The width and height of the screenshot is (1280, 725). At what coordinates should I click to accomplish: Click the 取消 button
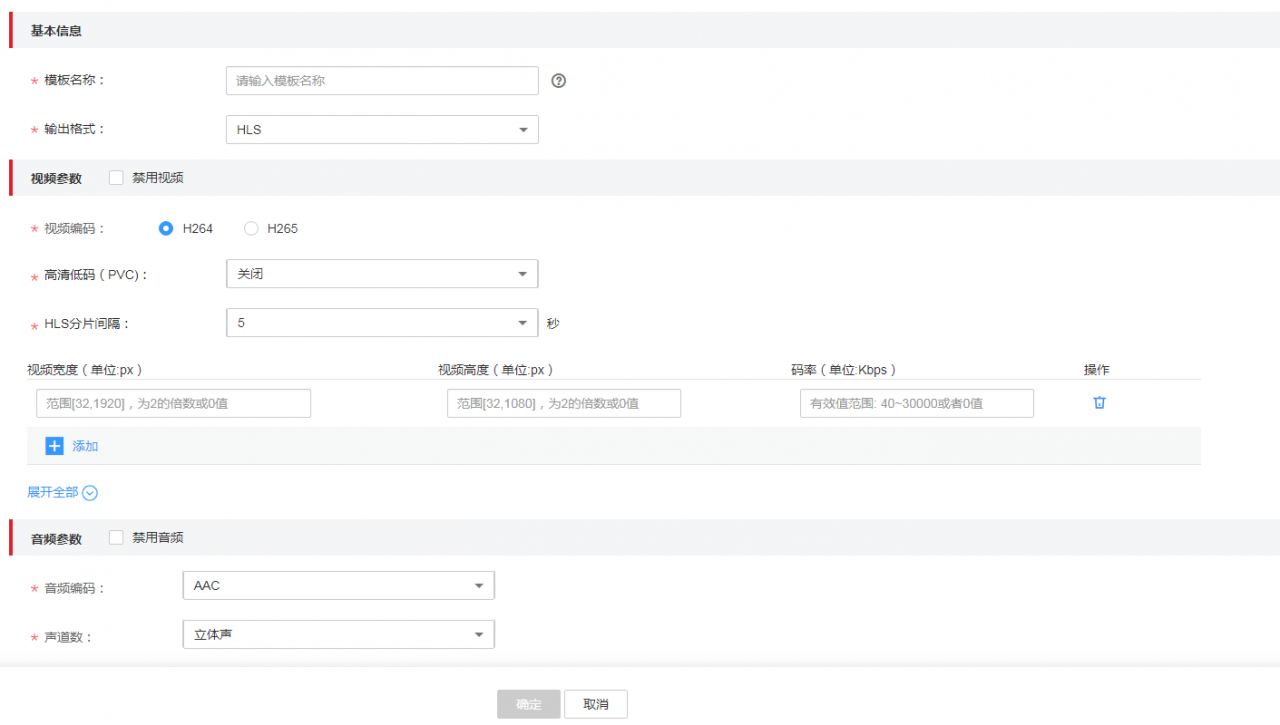[596, 704]
